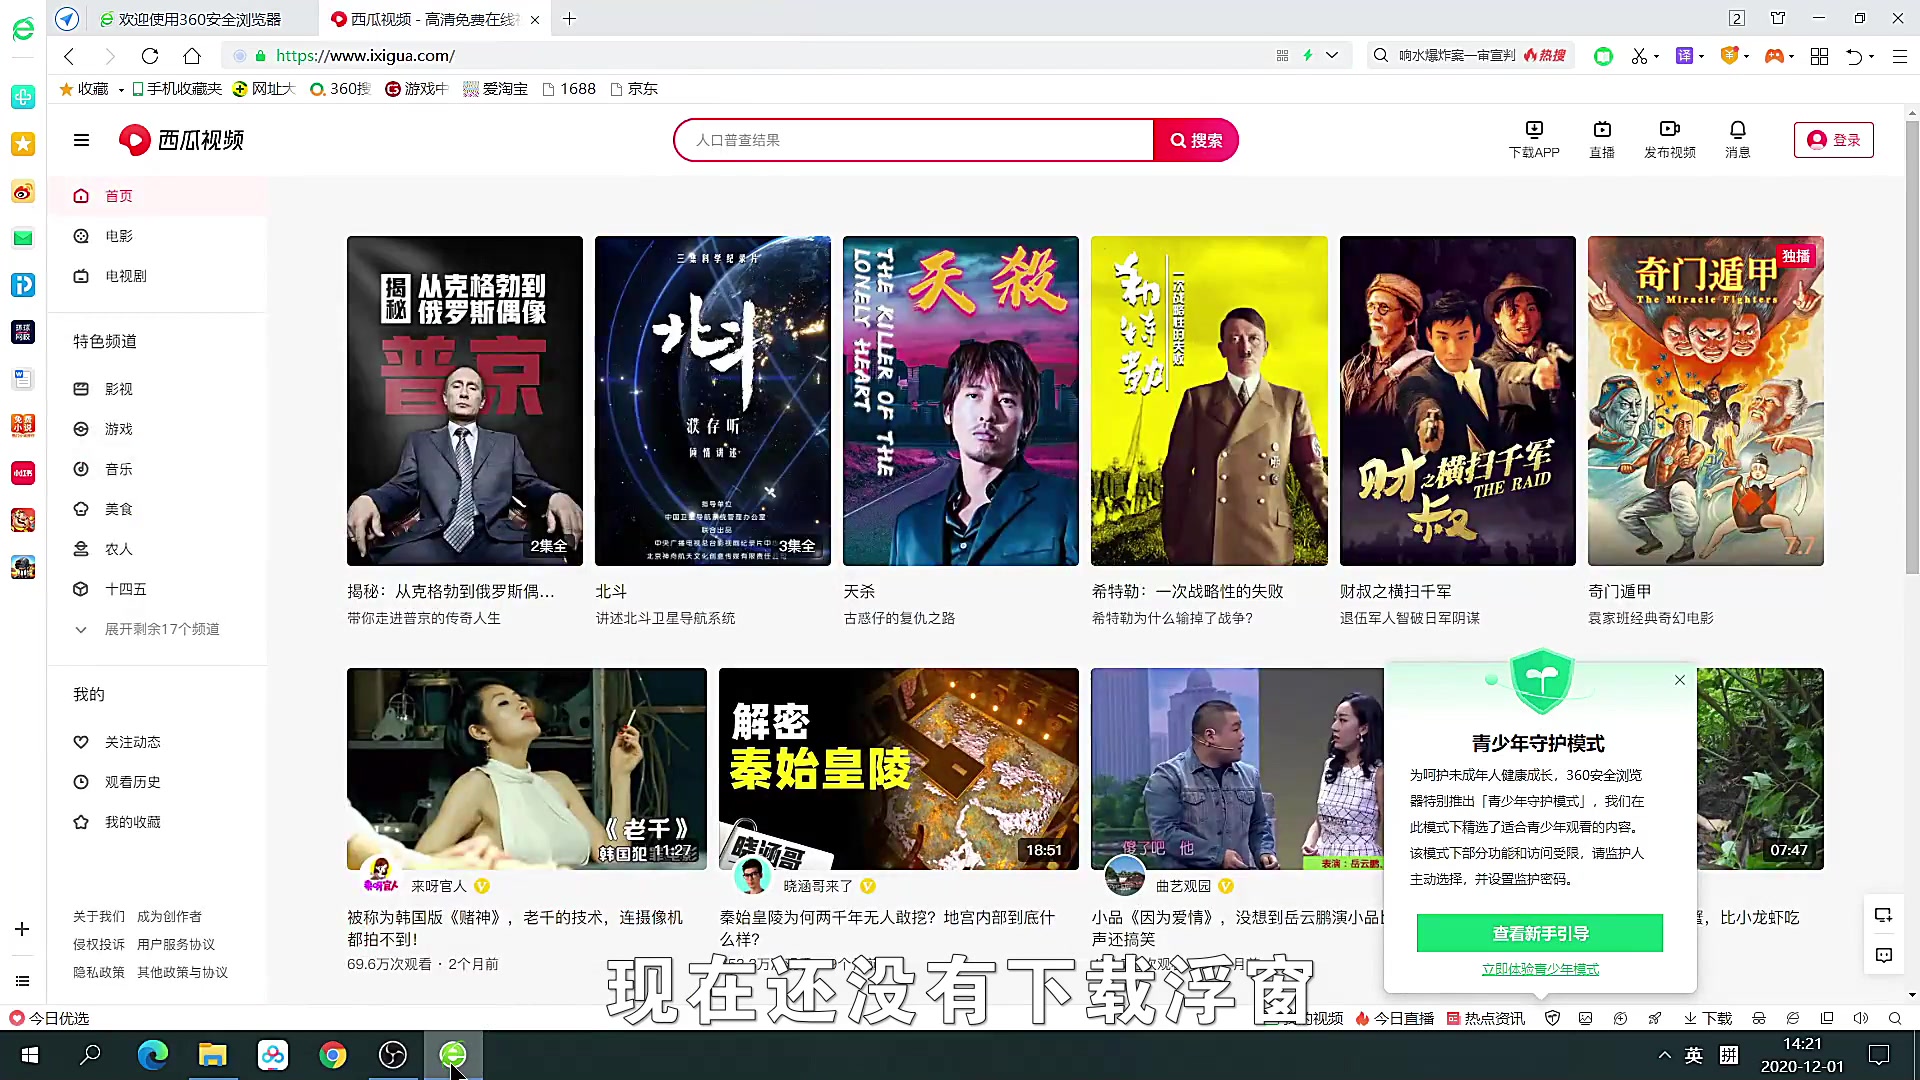
Task: Open 观看历史 watch history
Action: (x=158, y=782)
